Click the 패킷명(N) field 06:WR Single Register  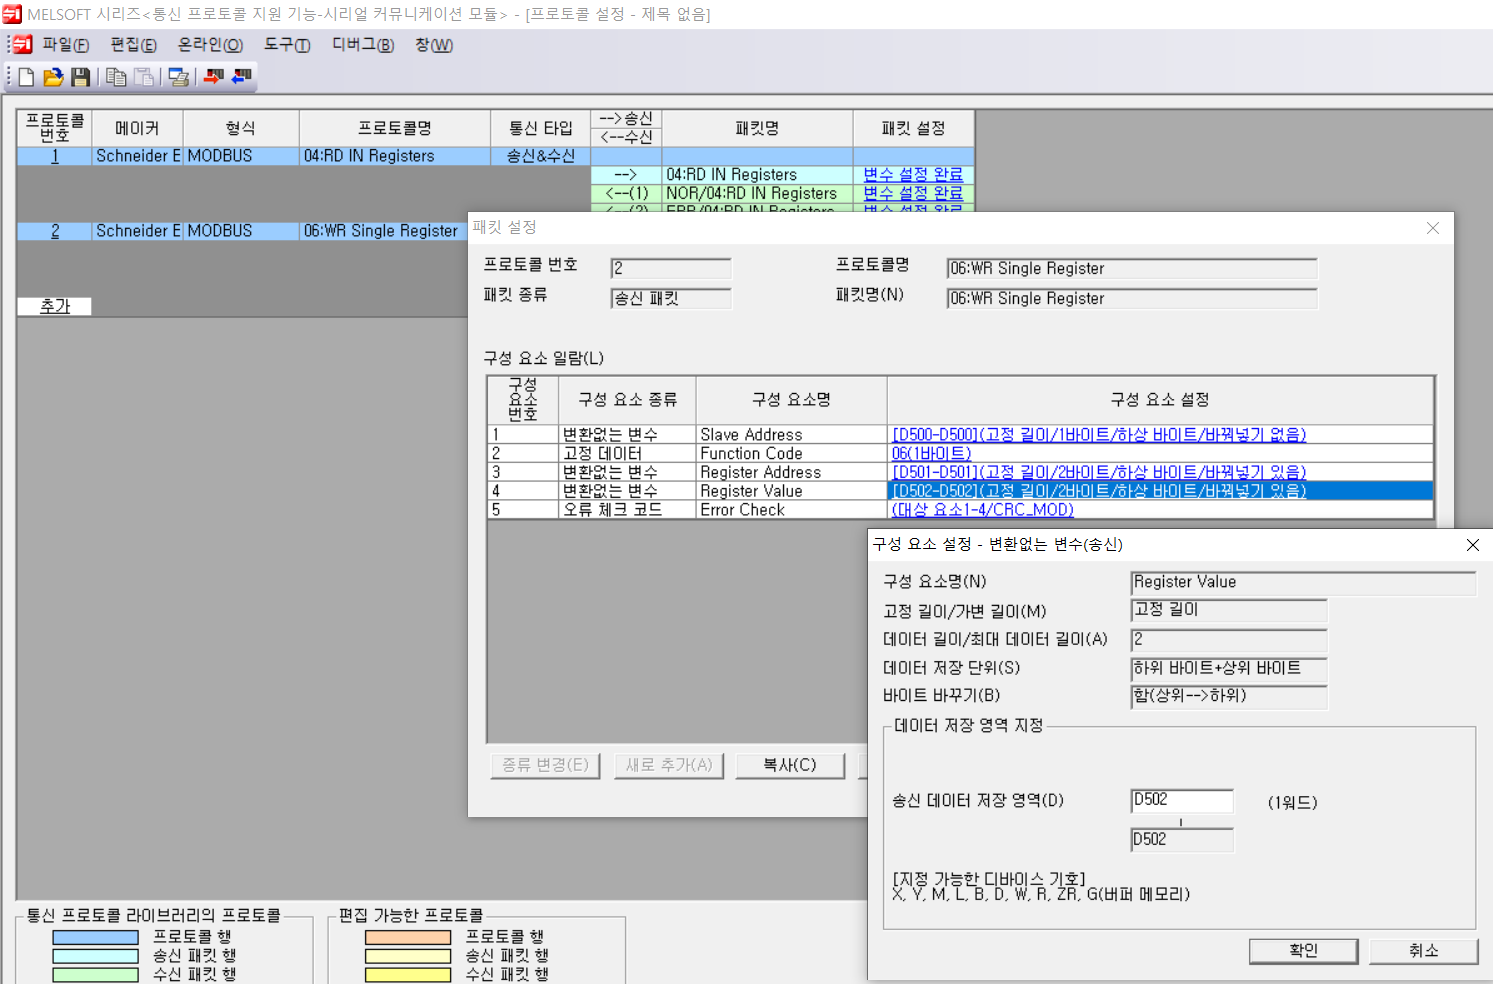click(1132, 298)
